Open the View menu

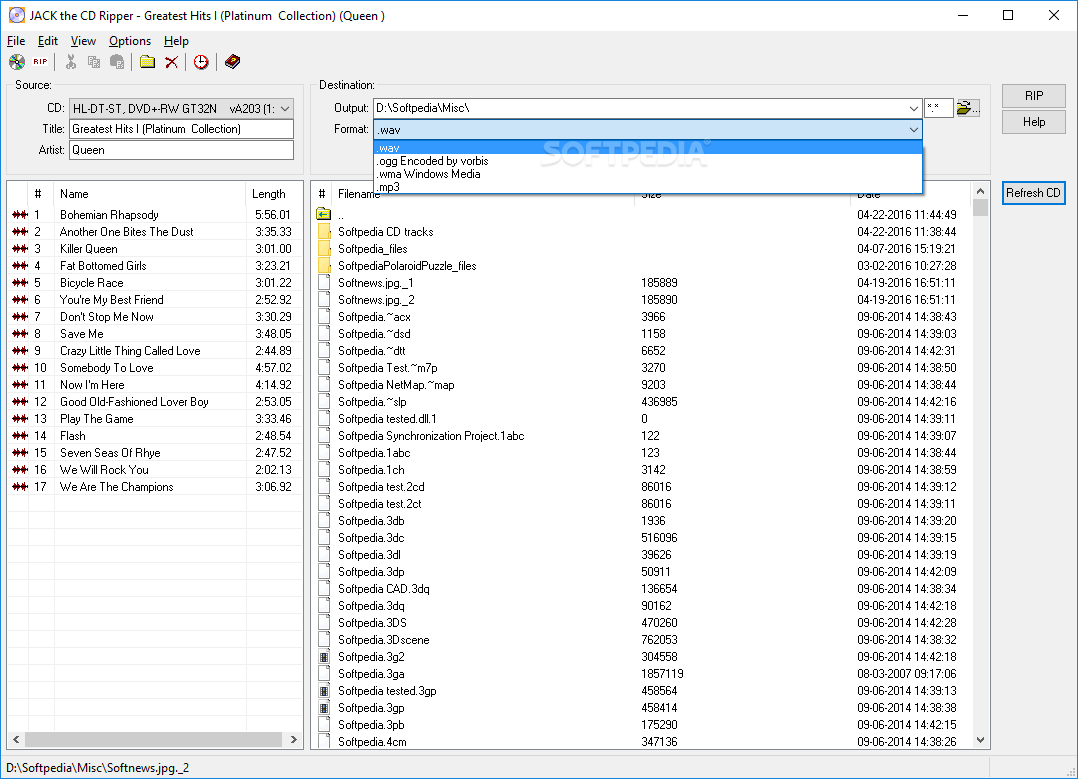(83, 41)
